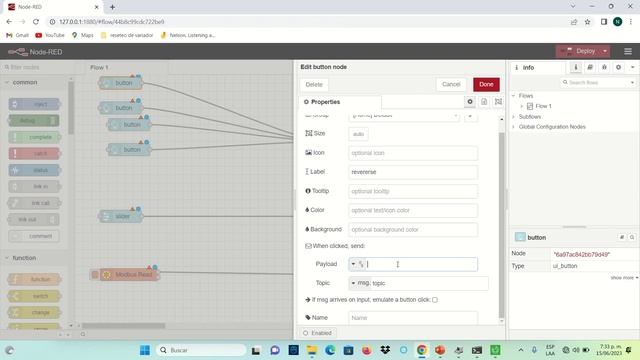Focus the optional text/icon color field
The image size is (640, 360).
pyautogui.click(x=413, y=211)
